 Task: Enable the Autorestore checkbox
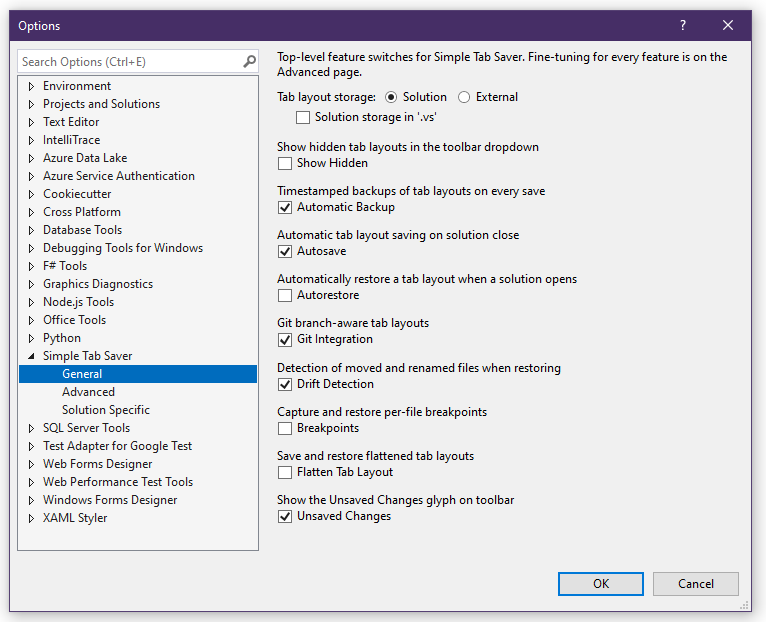(x=285, y=295)
